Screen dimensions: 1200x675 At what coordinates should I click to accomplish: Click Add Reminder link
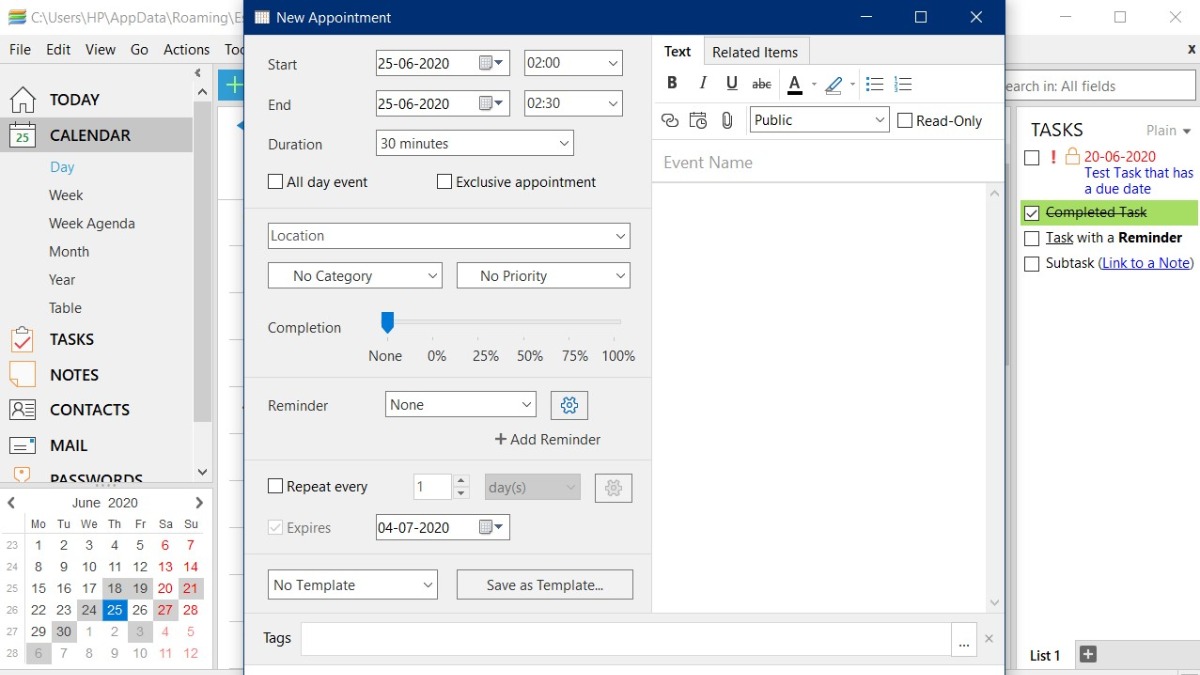[x=548, y=439]
